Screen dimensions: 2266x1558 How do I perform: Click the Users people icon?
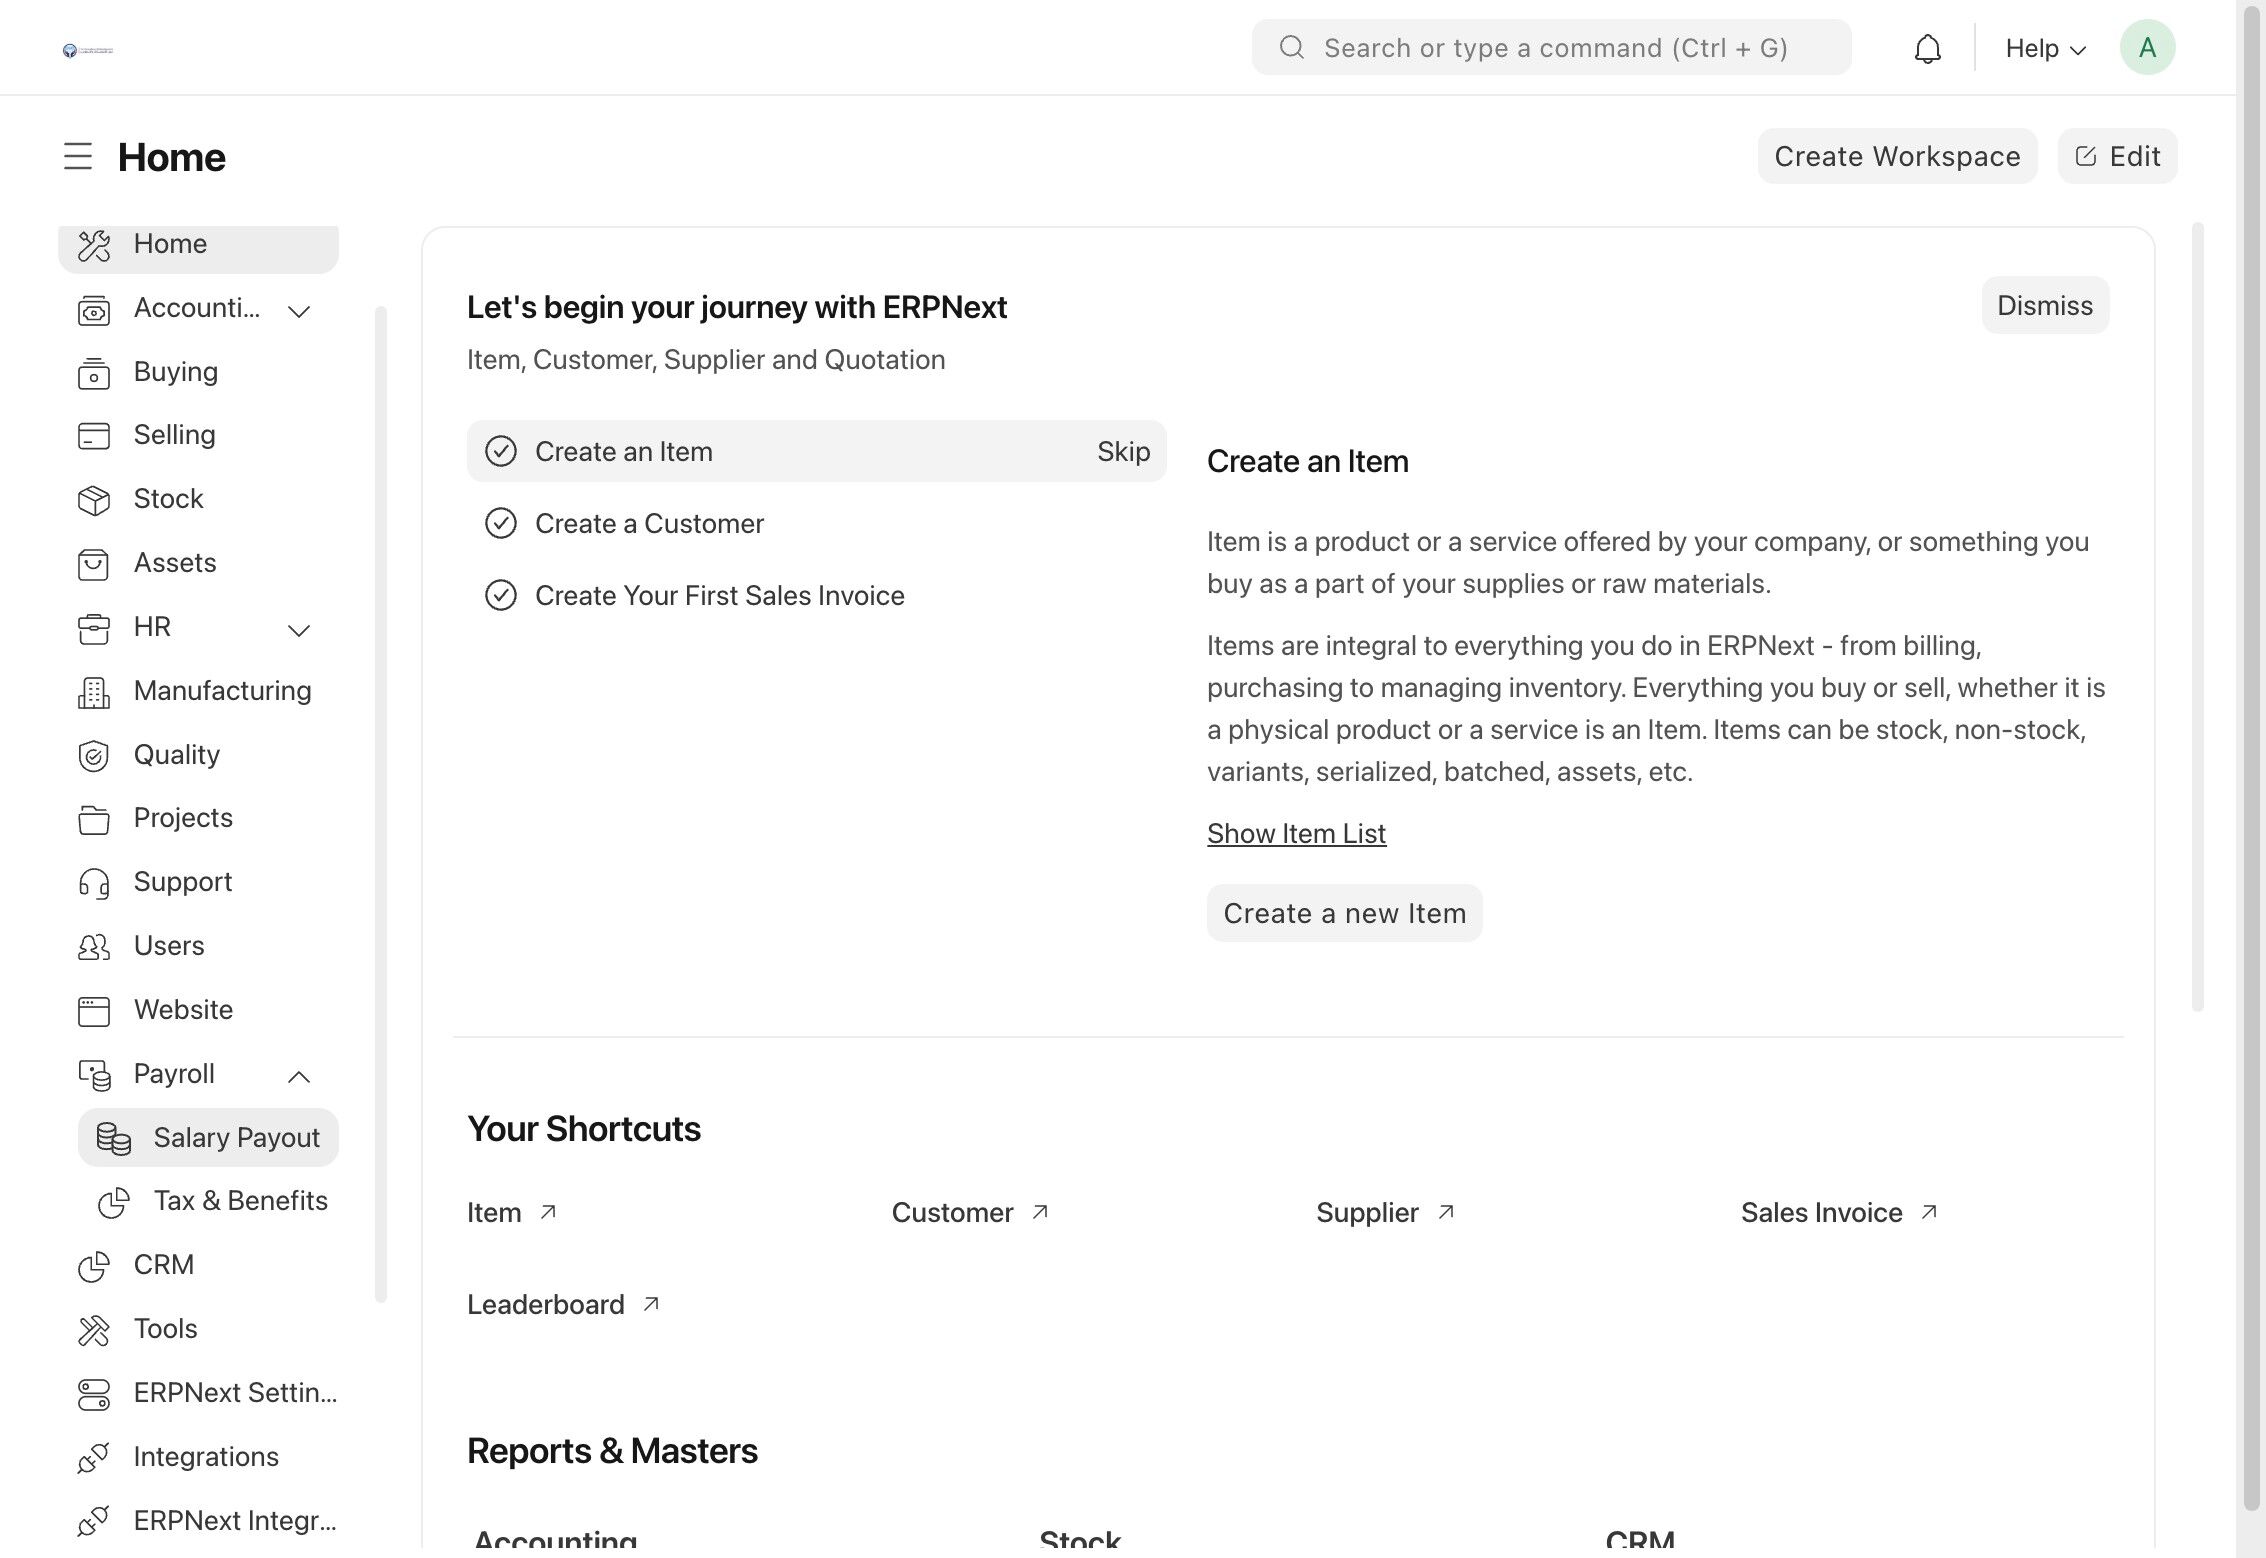94,946
